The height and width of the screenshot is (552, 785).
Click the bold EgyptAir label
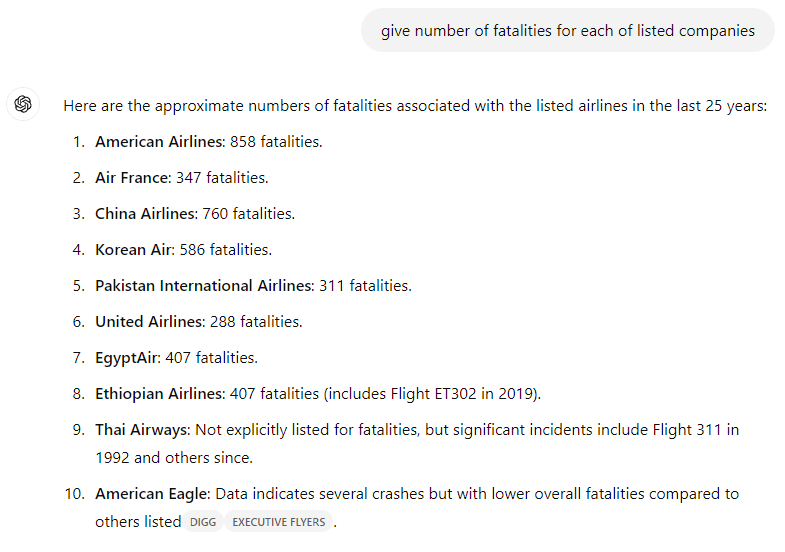coord(128,358)
